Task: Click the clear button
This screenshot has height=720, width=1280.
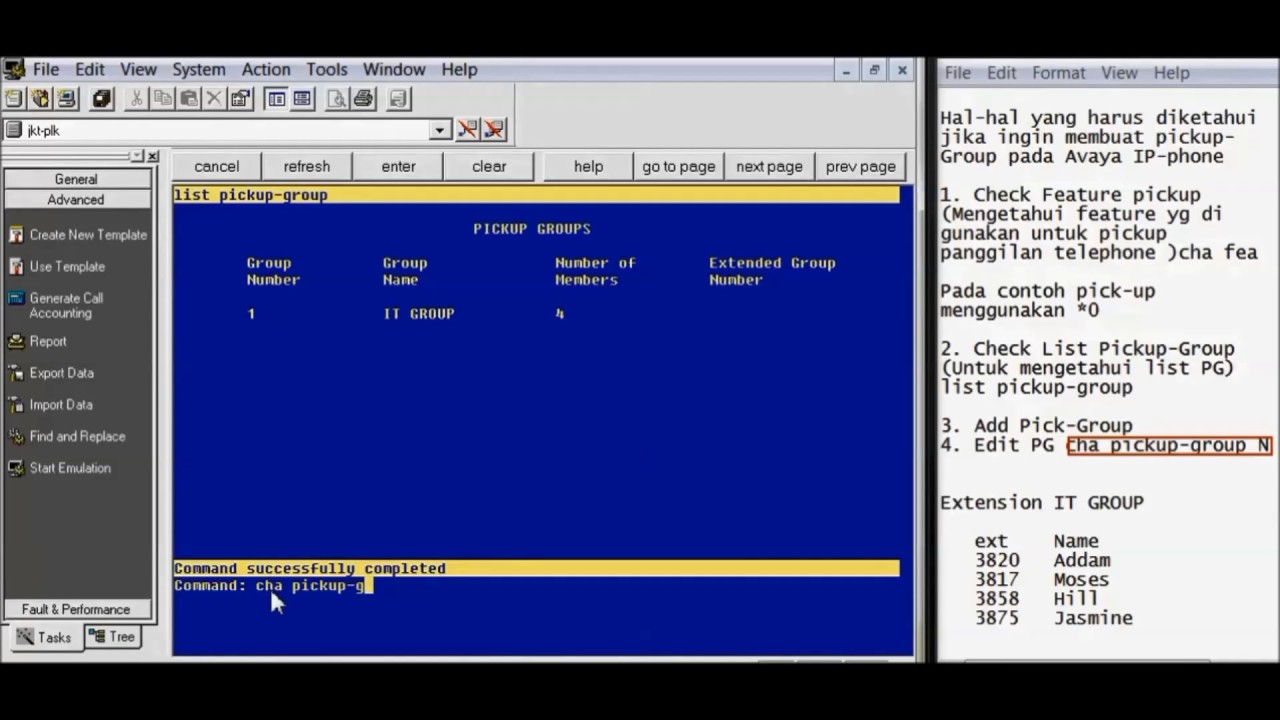Action: click(489, 166)
